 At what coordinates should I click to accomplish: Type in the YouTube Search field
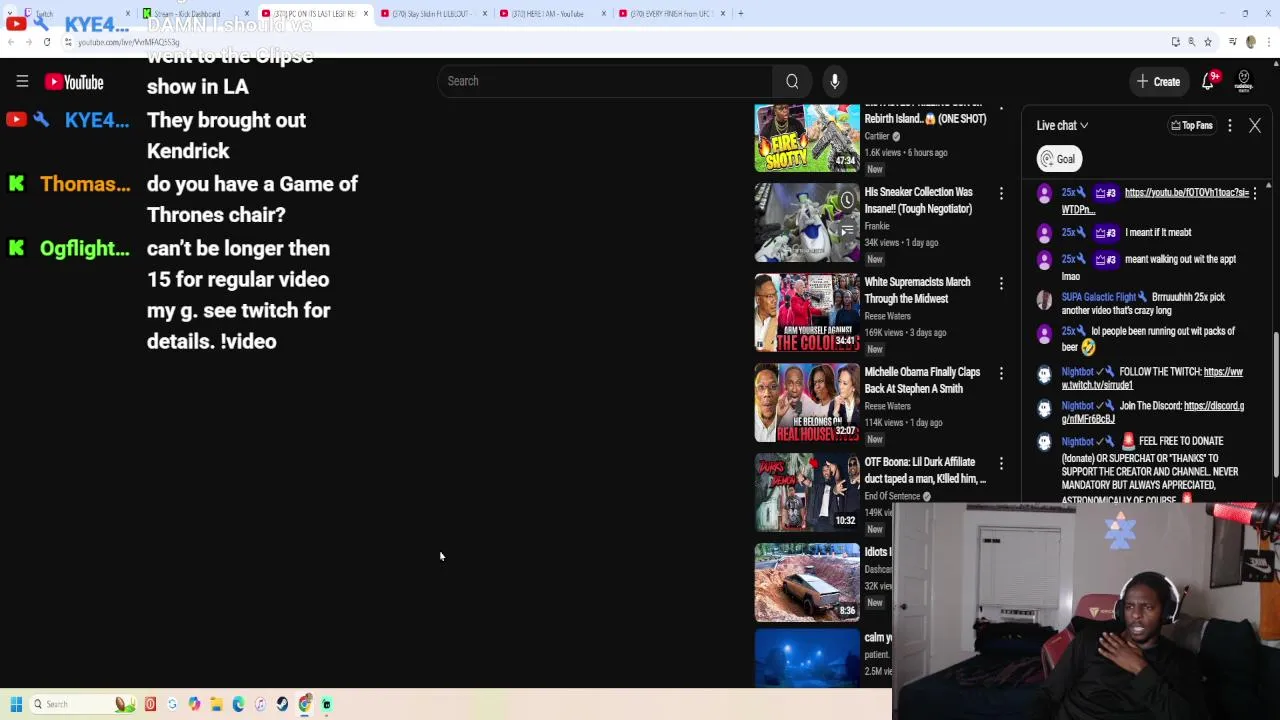click(605, 81)
